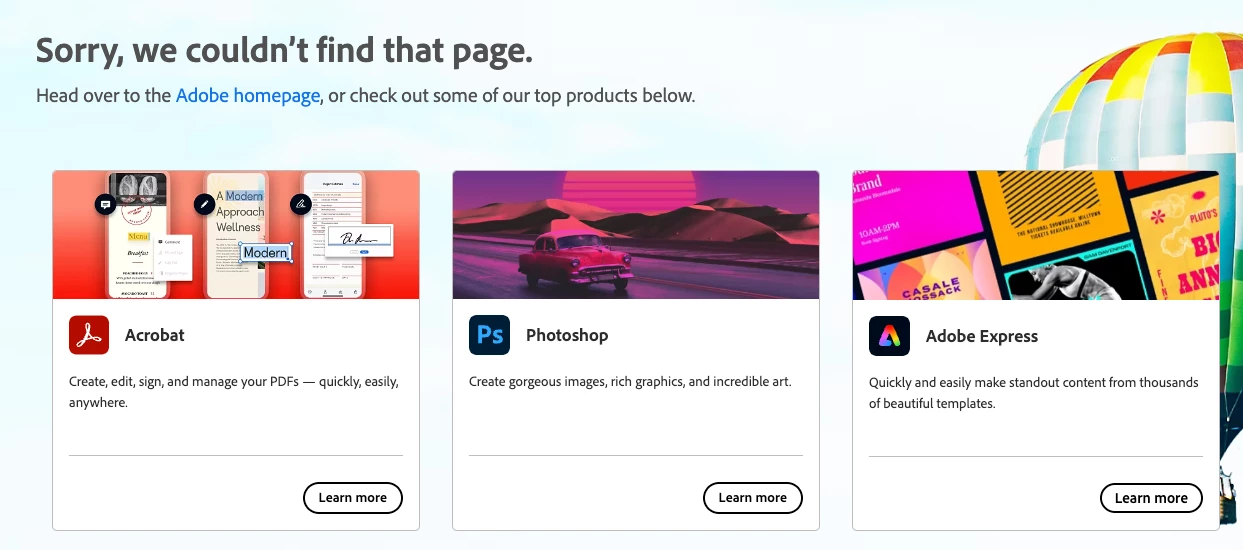Open the Adobe homepage link
The image size is (1243, 550).
(248, 96)
